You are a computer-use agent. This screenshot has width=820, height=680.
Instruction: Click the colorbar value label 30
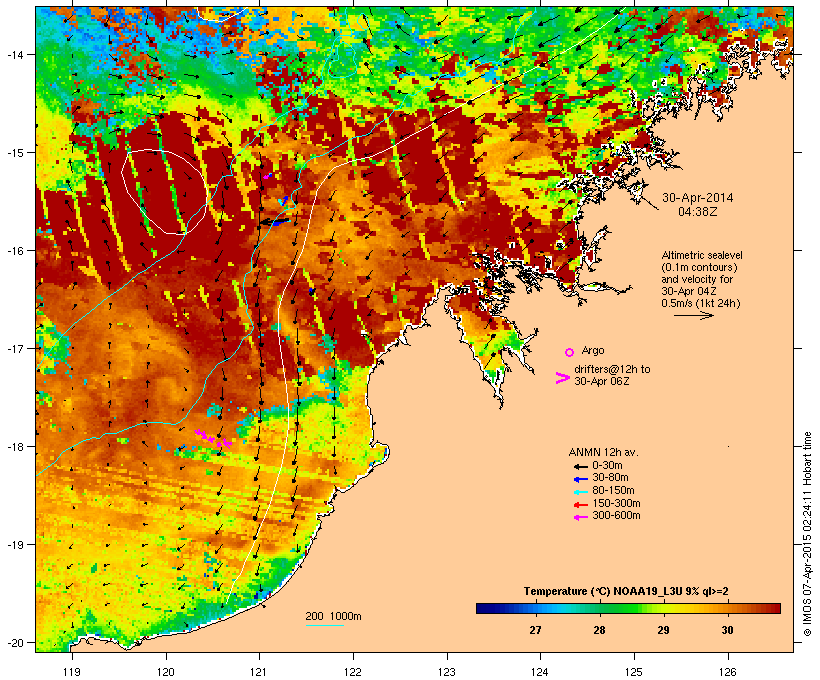coord(727,630)
